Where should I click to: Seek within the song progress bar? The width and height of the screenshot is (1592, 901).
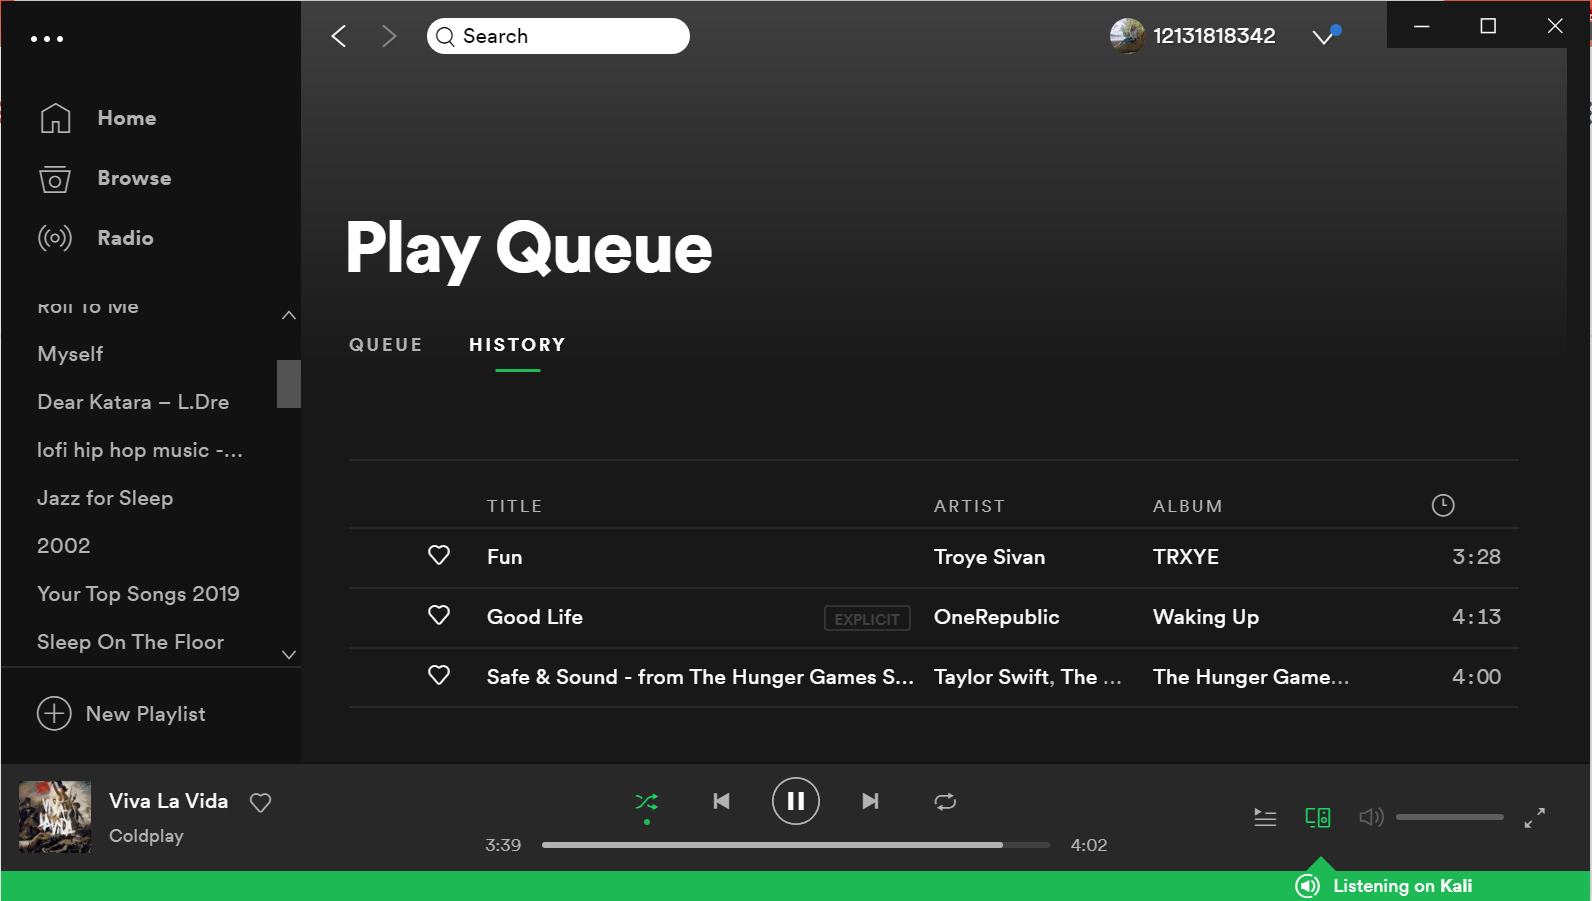tap(796, 845)
